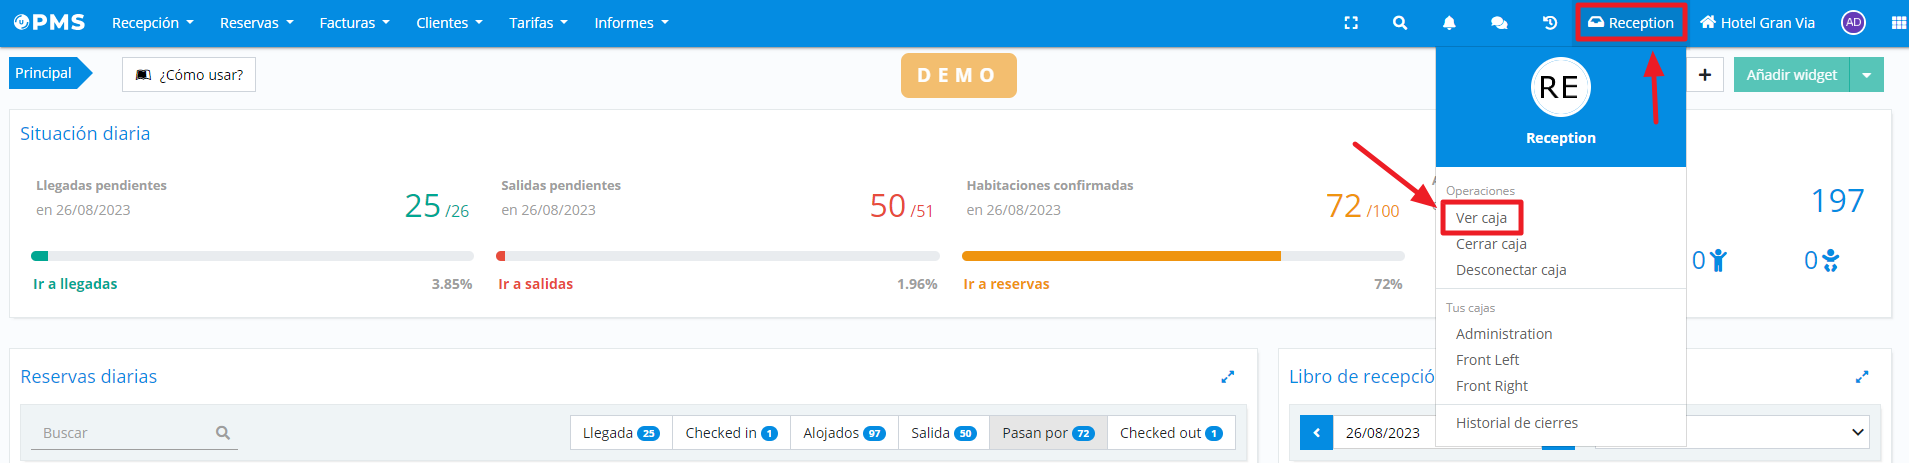This screenshot has width=1909, height=463.
Task: Follow the Ir a llegadas link
Action: pyautogui.click(x=75, y=284)
